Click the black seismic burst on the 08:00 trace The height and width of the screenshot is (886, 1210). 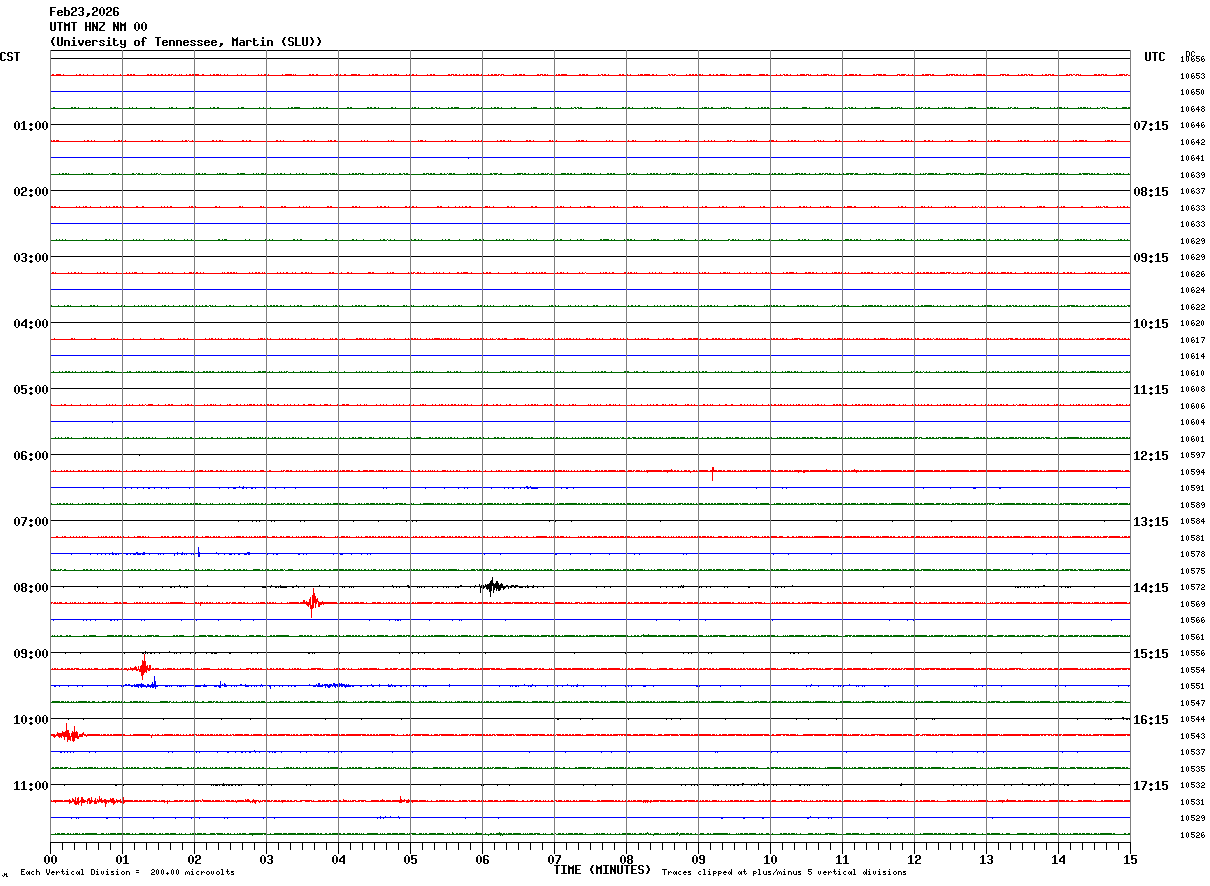pos(495,587)
